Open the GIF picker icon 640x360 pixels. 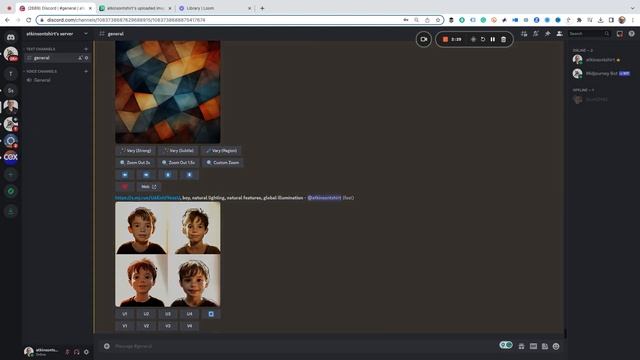[x=533, y=346]
